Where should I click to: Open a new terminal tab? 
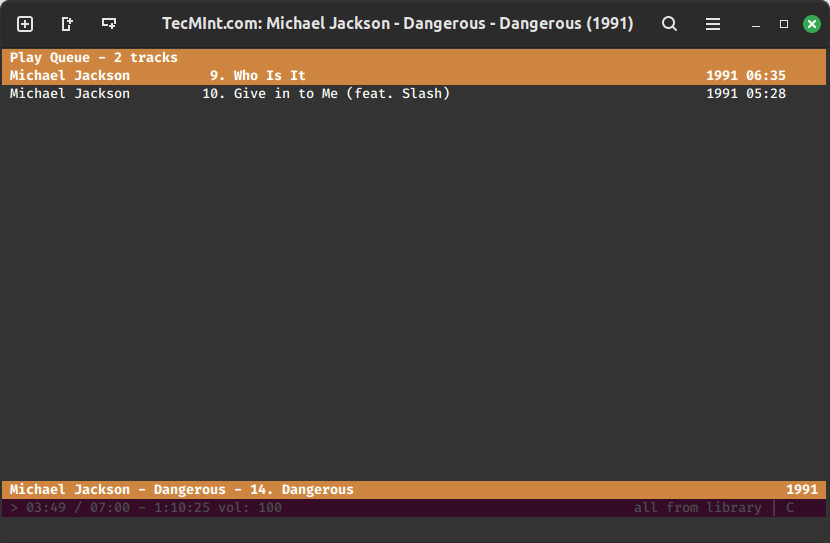[25, 24]
